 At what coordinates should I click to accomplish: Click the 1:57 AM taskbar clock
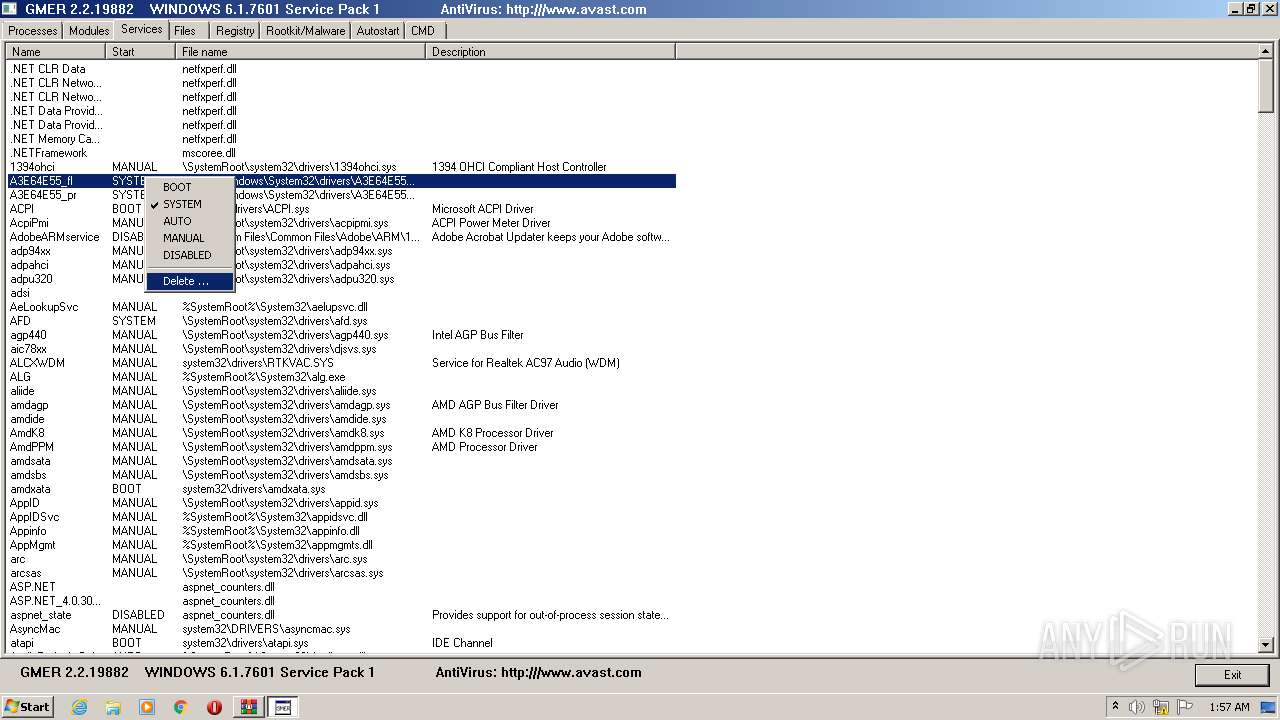click(1229, 707)
